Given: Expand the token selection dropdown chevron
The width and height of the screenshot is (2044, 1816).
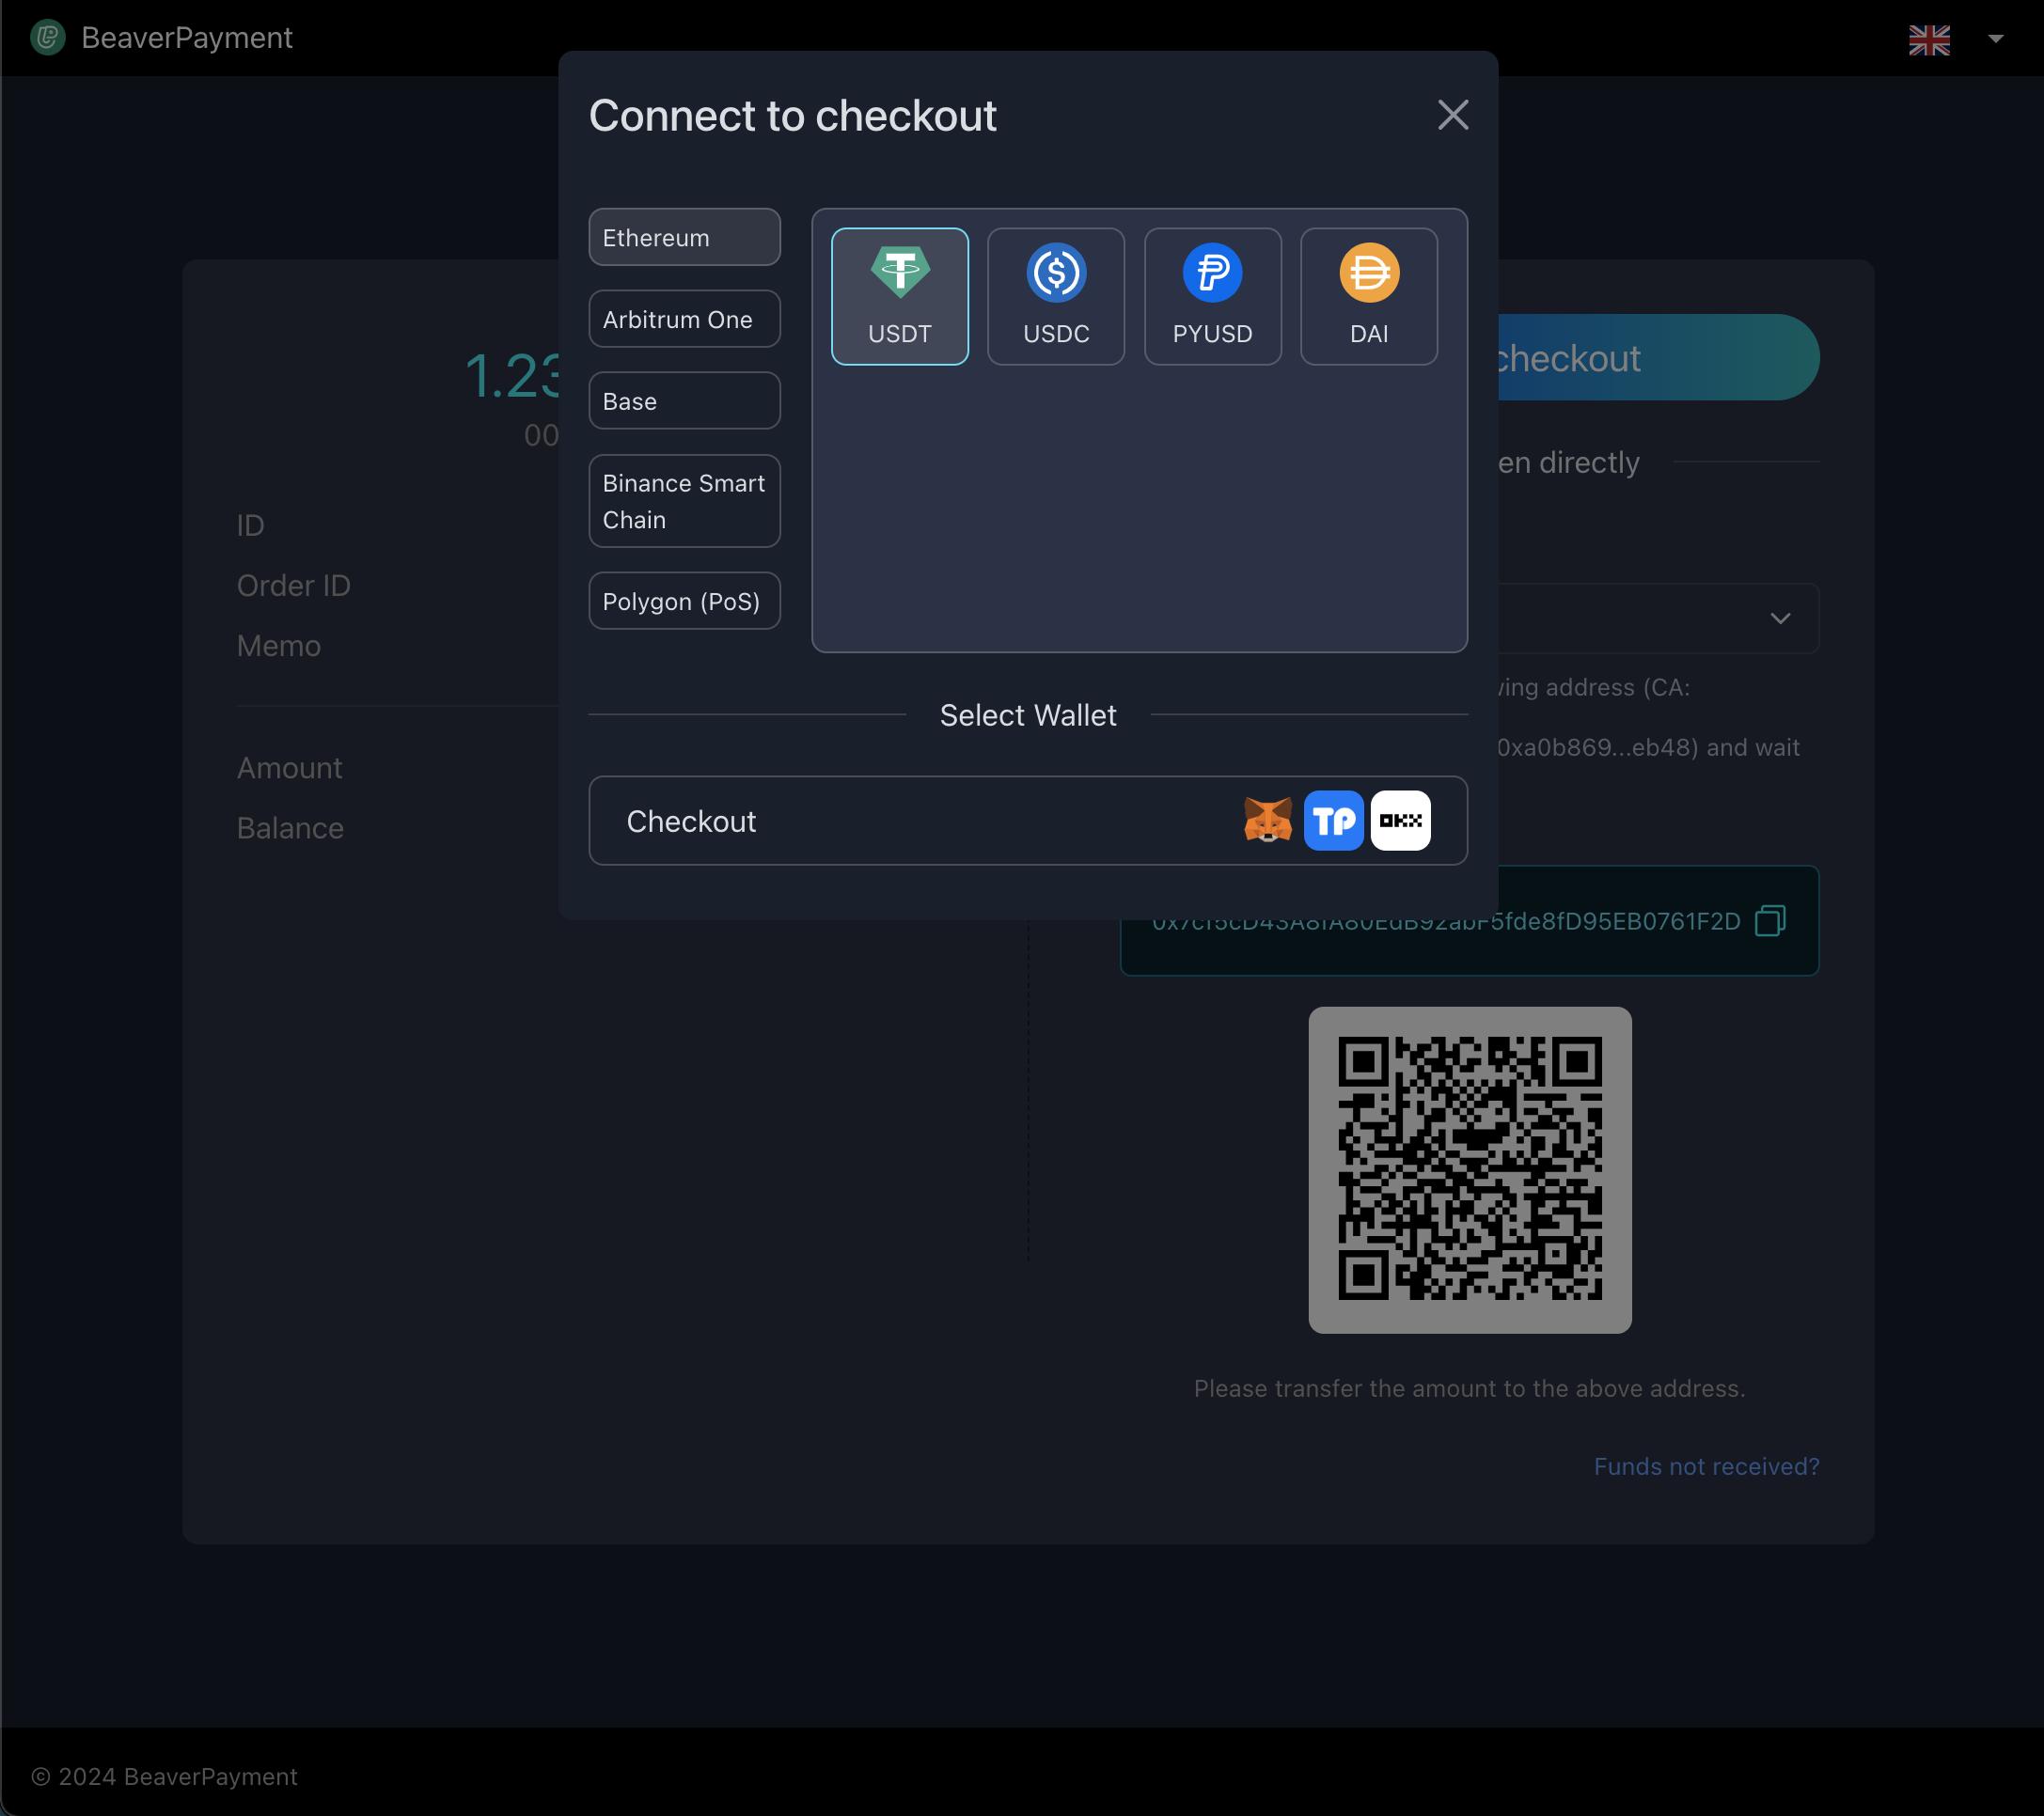Looking at the screenshot, I should click(x=1780, y=618).
